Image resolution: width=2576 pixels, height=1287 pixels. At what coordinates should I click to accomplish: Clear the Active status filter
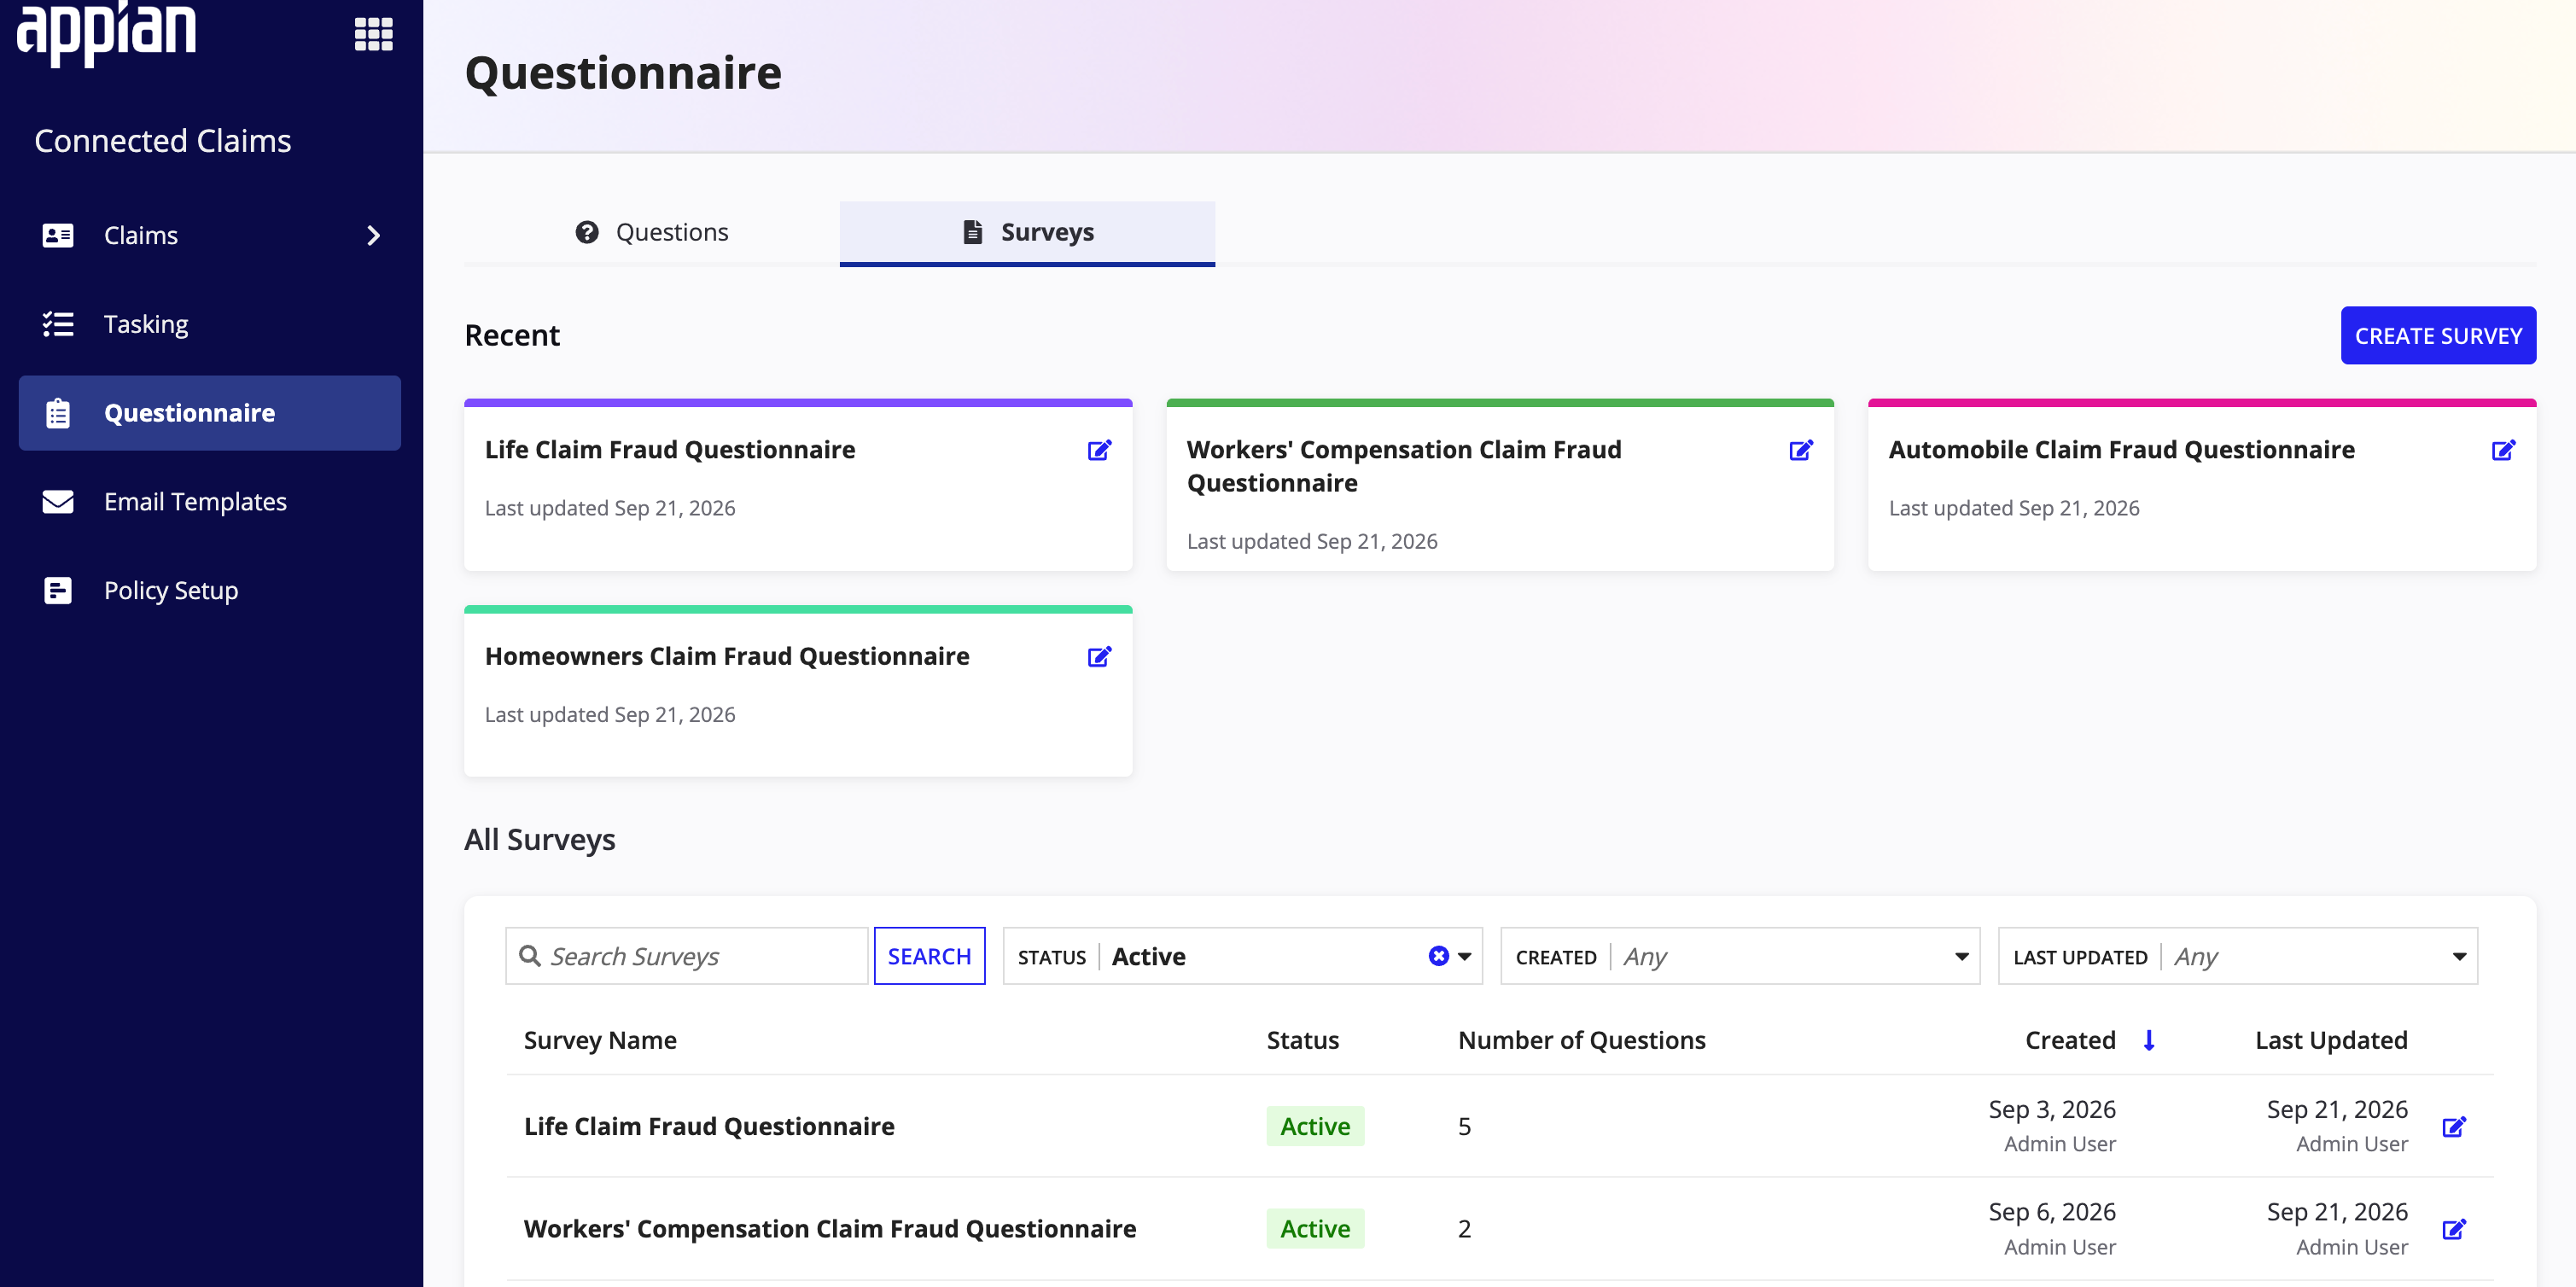[x=1438, y=955]
